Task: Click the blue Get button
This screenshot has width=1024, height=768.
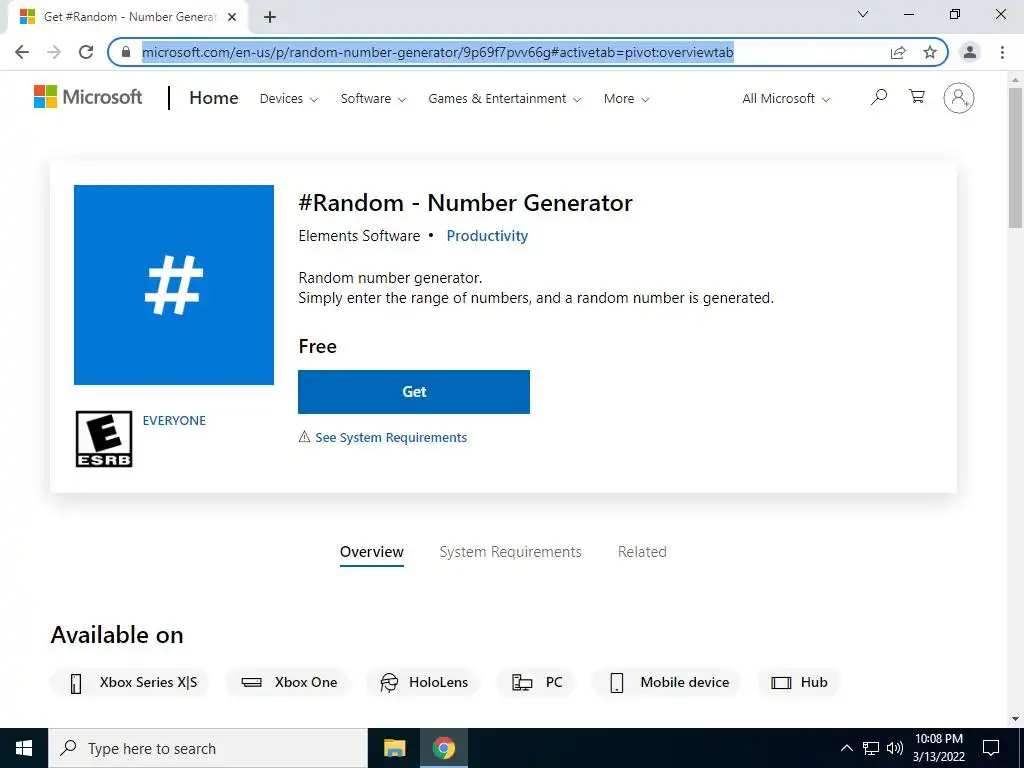Action: pos(414,392)
